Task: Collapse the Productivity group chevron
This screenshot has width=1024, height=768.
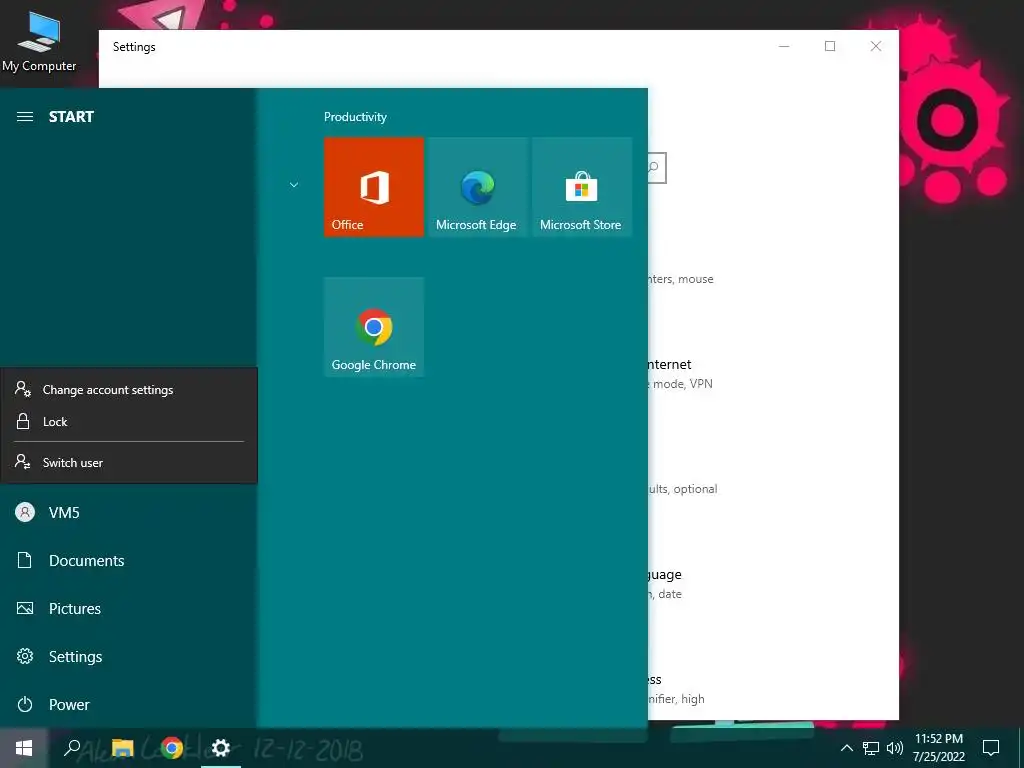Action: pos(294,185)
